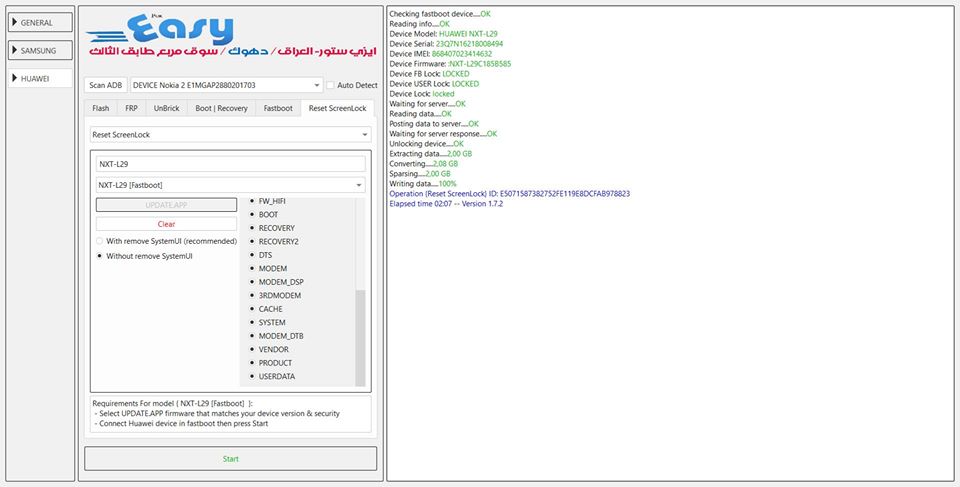960x487 pixels.
Task: Toggle the DTS partition option
Action: click(260, 255)
